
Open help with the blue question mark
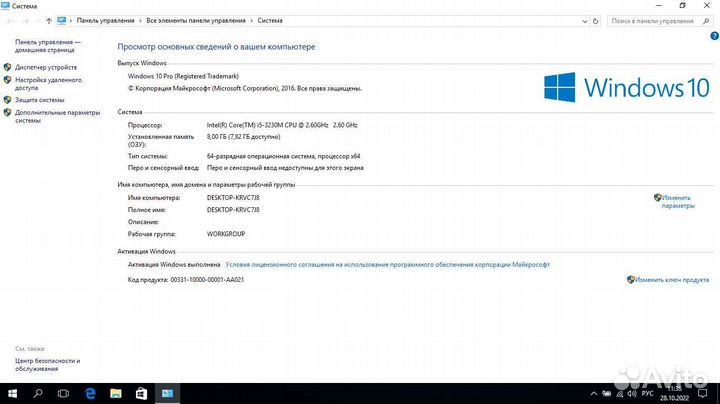[714, 36]
